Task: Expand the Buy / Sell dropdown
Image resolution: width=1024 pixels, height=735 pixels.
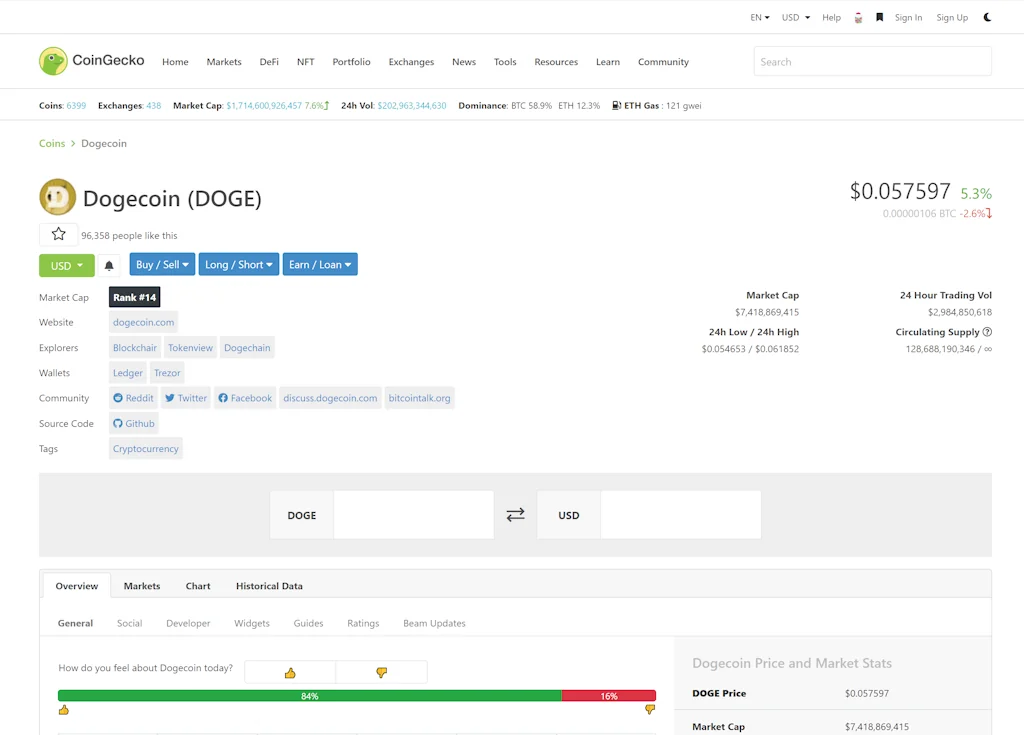Action: (x=162, y=264)
